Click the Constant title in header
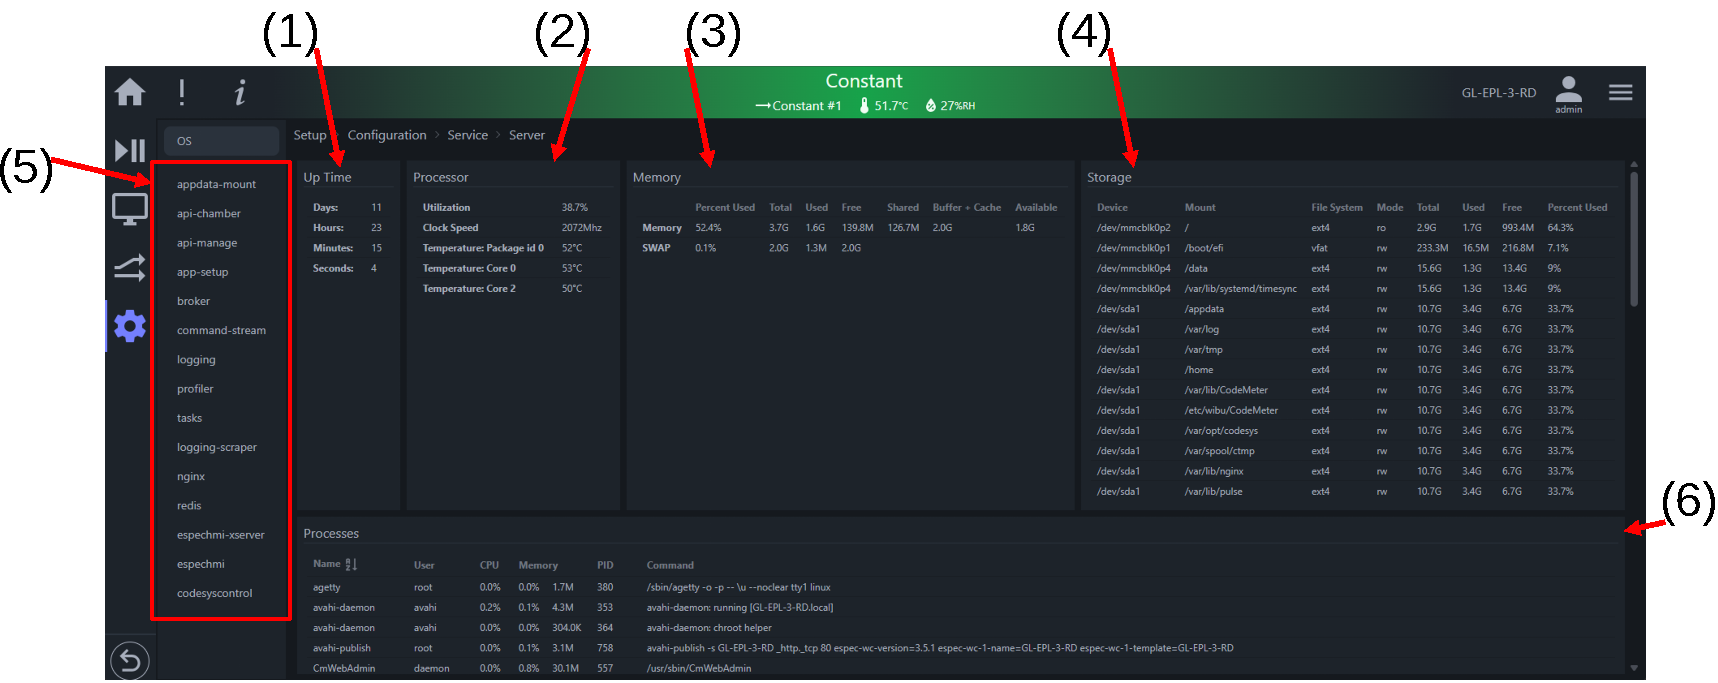This screenshot has height=683, width=1718. (864, 81)
